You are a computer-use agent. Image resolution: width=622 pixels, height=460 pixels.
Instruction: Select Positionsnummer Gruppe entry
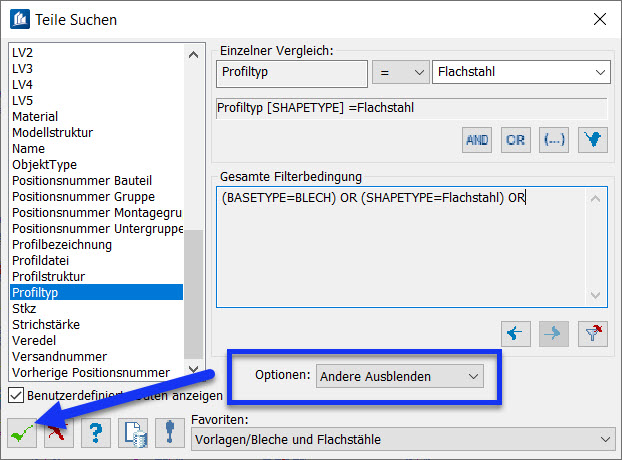(x=96, y=196)
